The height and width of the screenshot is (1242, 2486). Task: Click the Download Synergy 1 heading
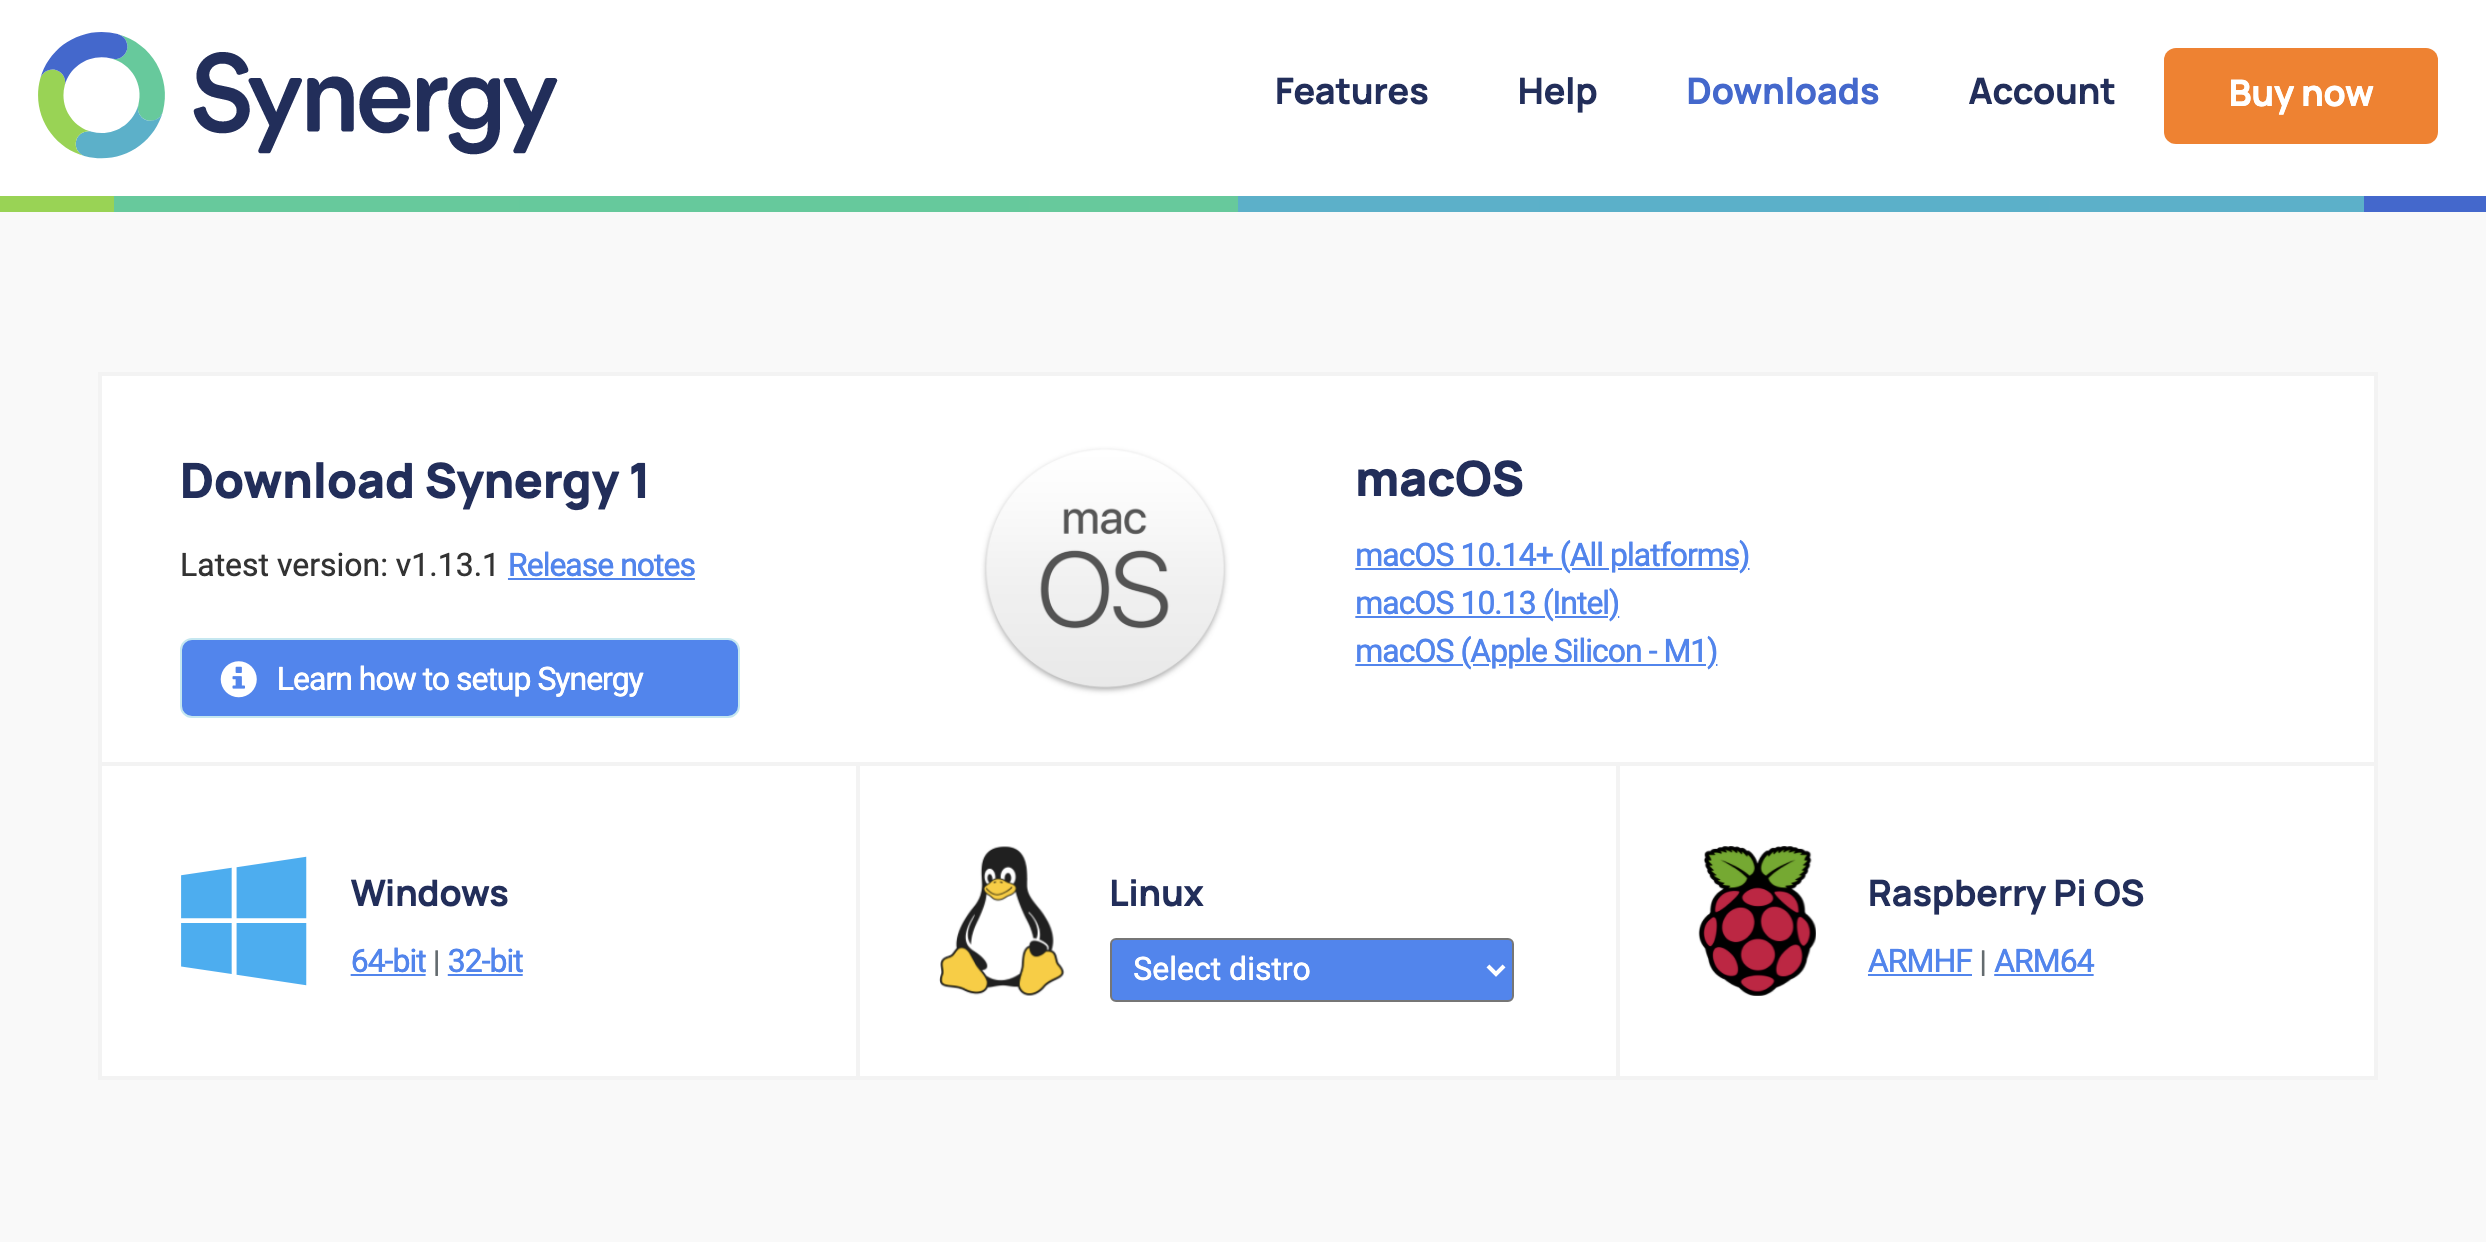click(415, 482)
